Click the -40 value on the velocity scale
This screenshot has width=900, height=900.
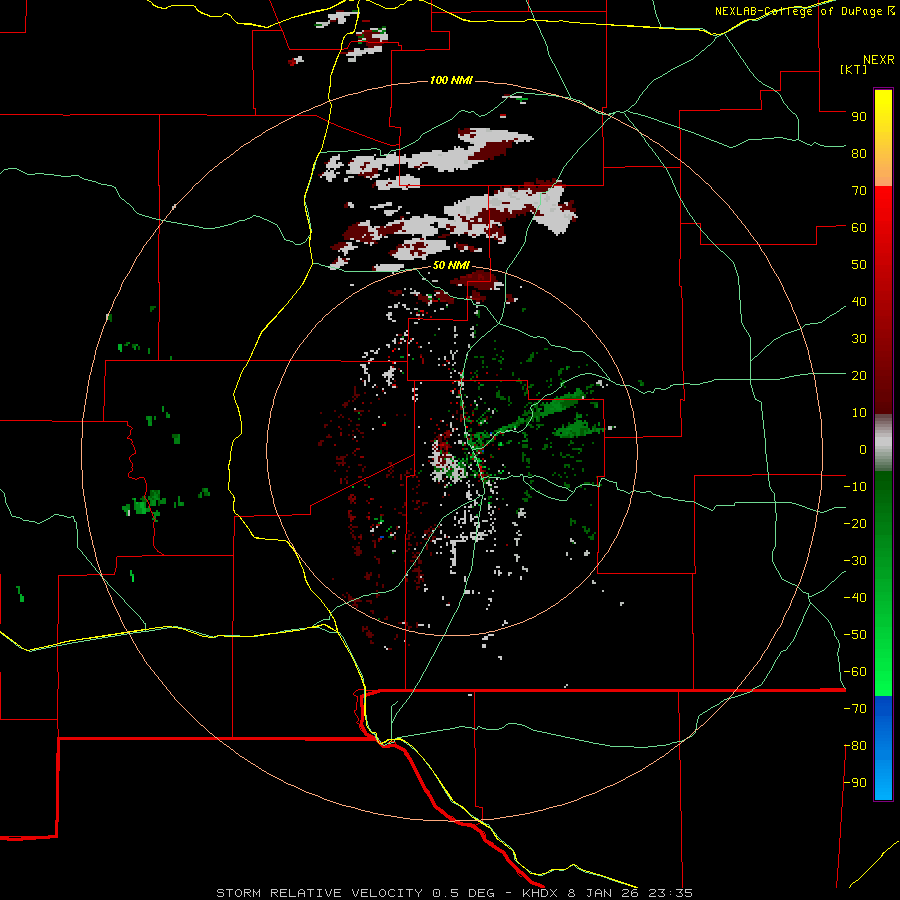click(855, 598)
